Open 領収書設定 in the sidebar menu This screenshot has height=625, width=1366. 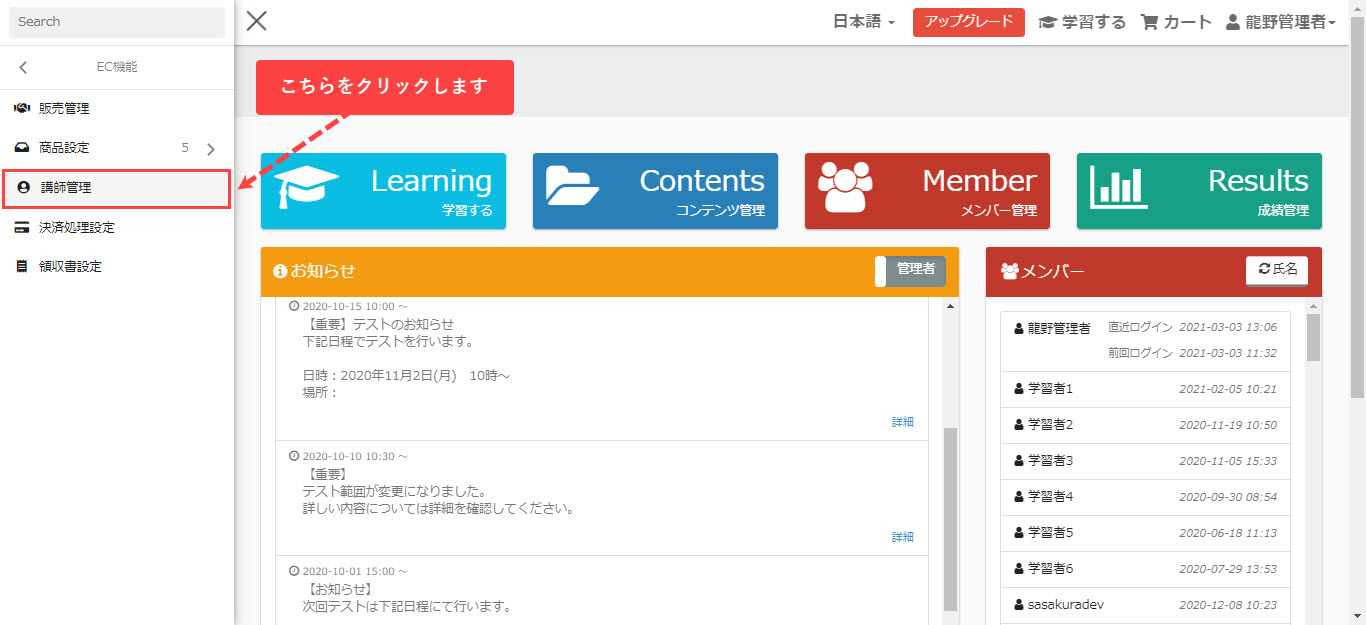pyautogui.click(x=70, y=267)
